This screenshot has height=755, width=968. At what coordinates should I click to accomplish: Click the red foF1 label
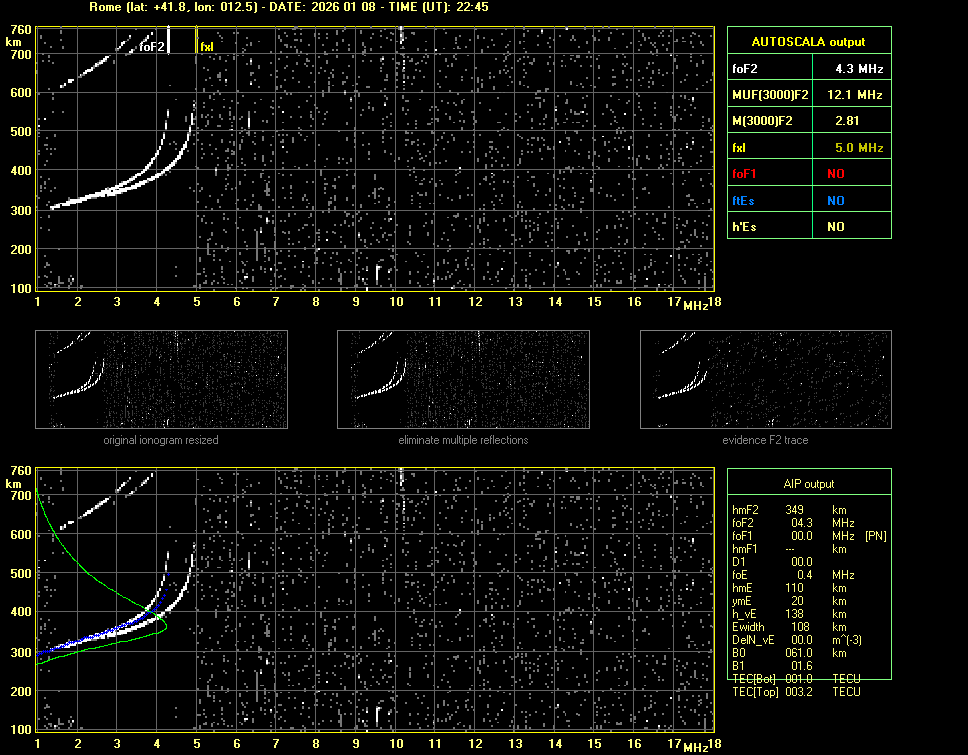pos(745,174)
